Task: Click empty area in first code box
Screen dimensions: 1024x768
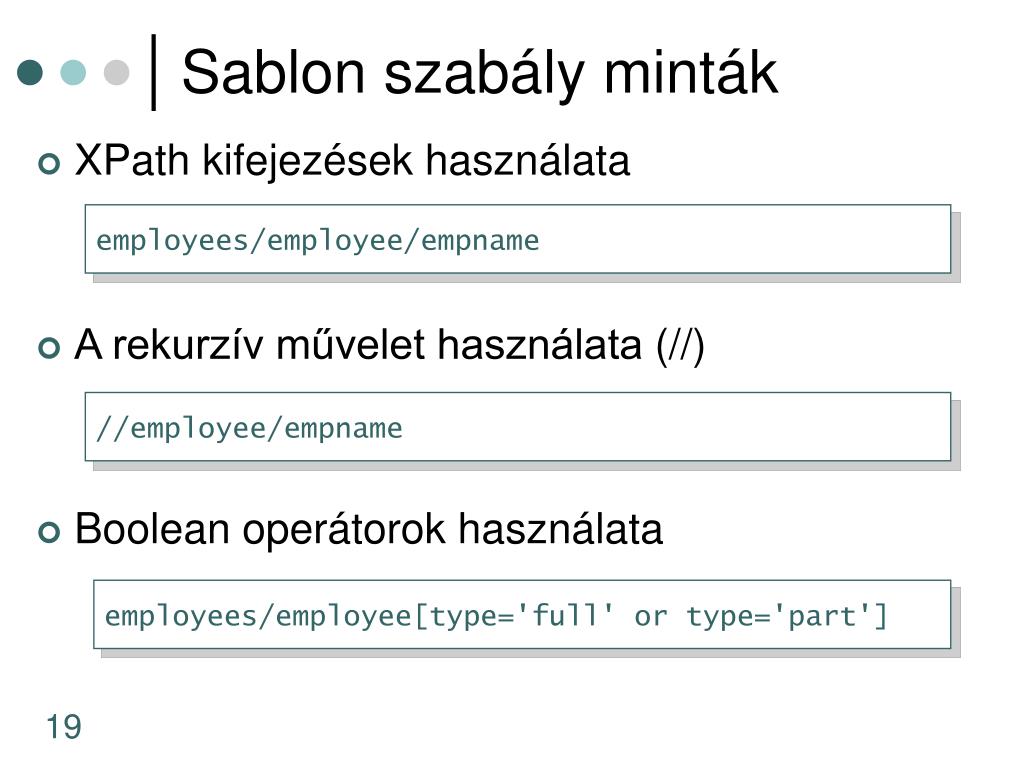Action: (744, 240)
